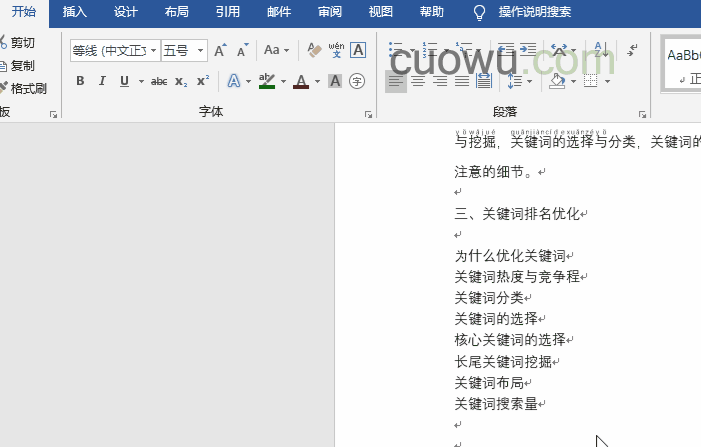This screenshot has width=701, height=447.
Task: Open the Asian layout (中文版式) tool
Action: point(559,50)
